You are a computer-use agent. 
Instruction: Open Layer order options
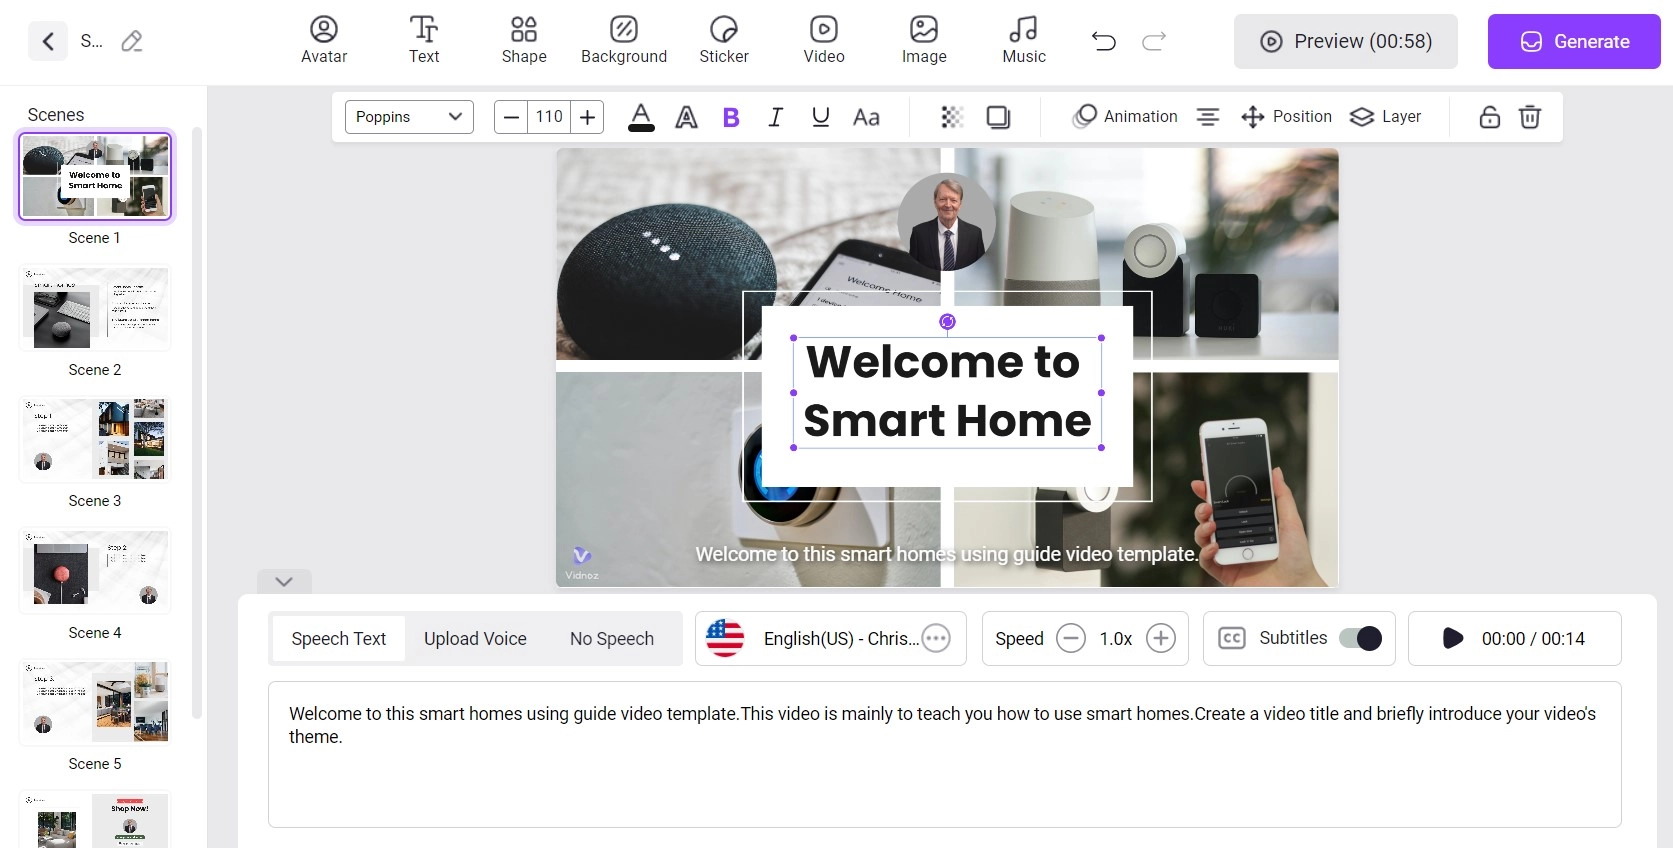[1385, 117]
